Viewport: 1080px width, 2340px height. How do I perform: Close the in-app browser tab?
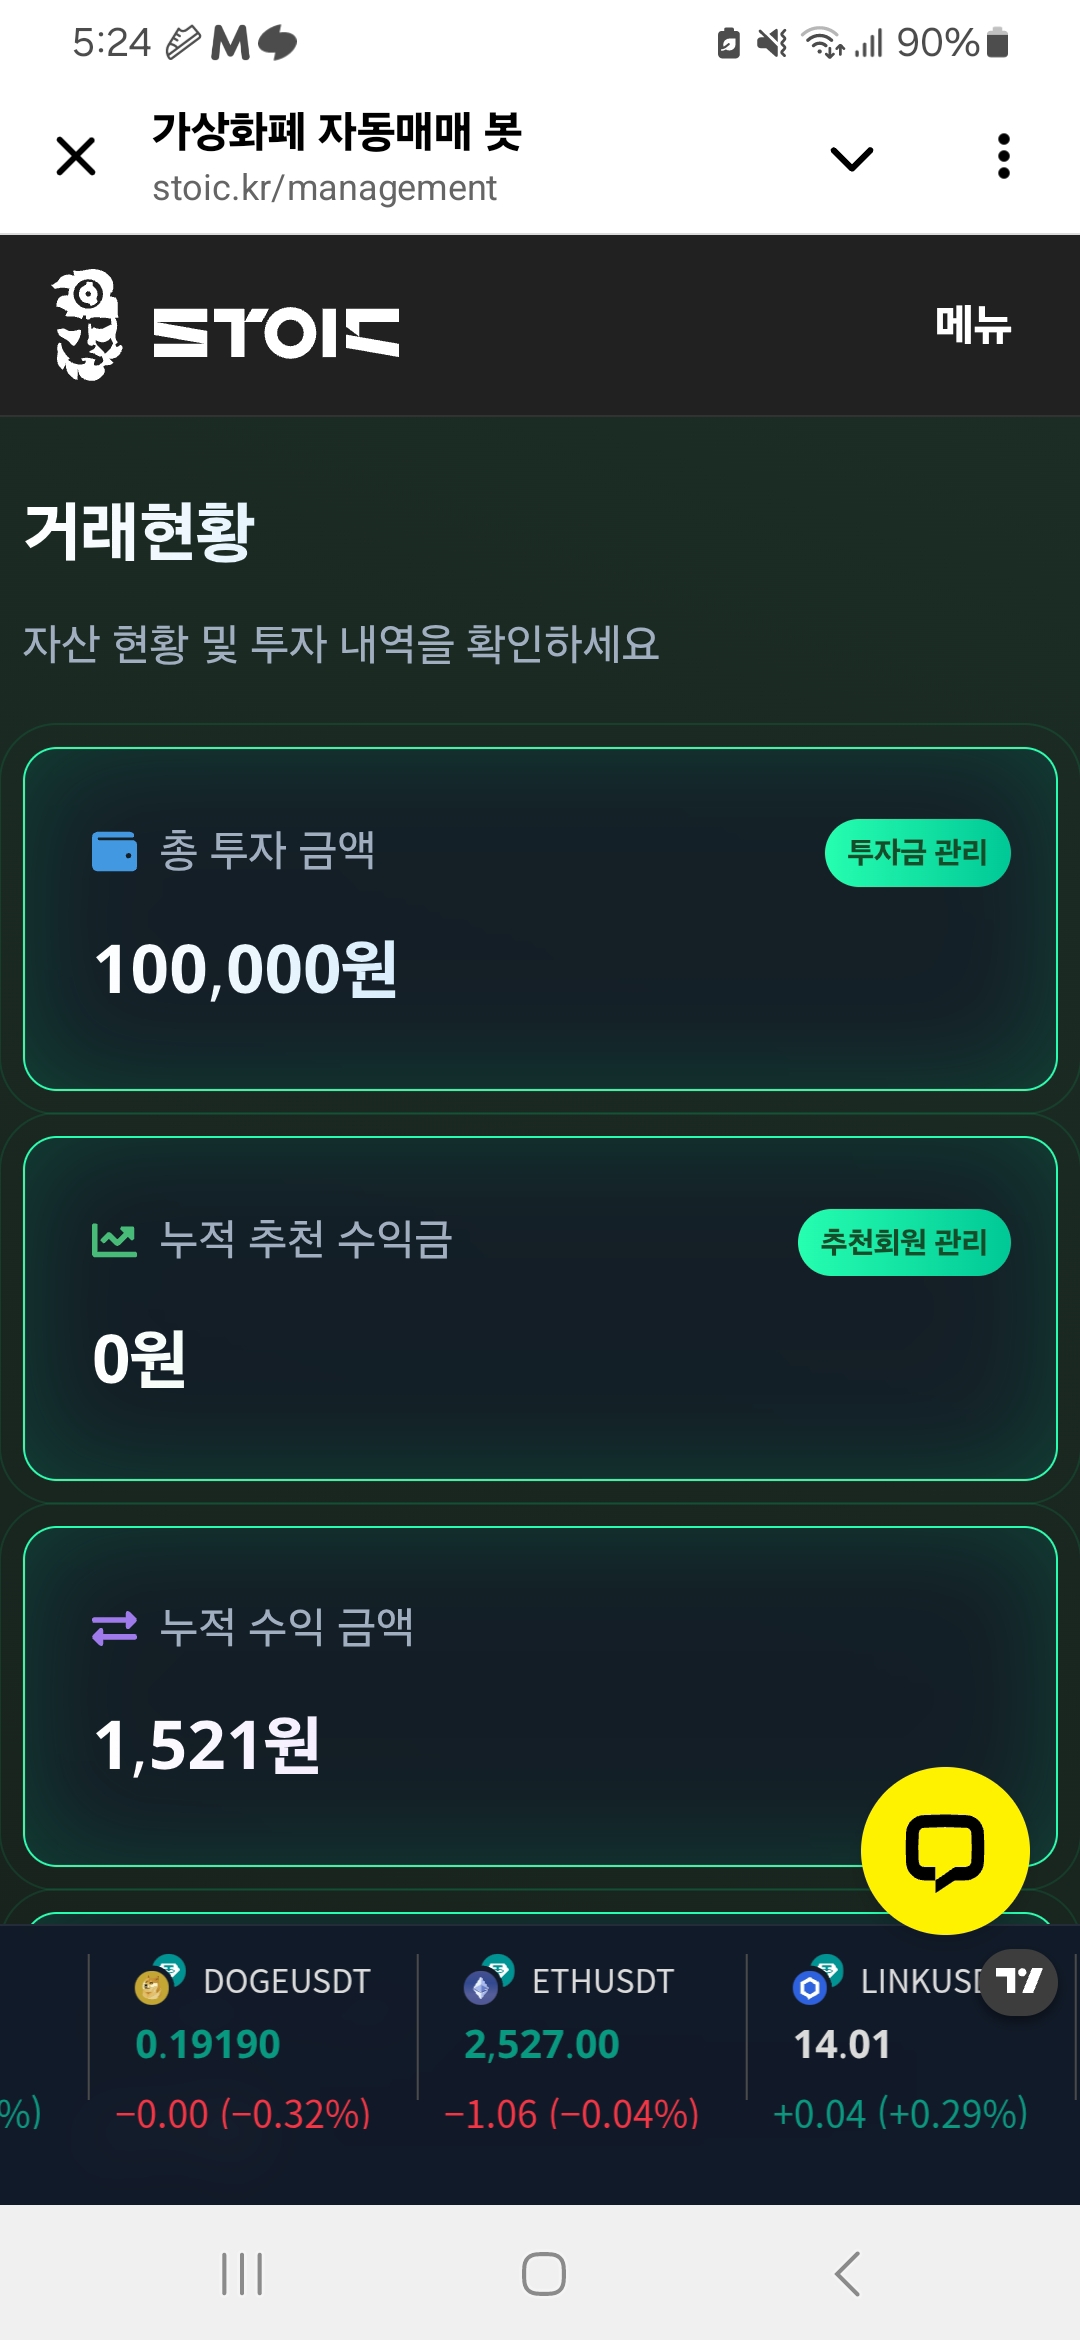point(76,157)
